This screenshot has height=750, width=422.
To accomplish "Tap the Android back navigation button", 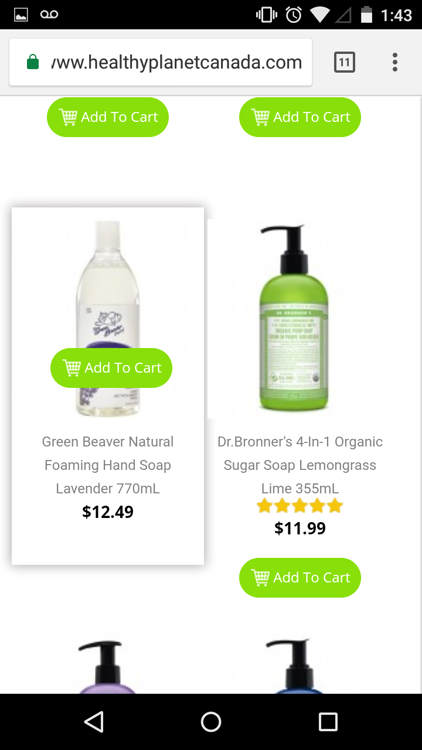I will [x=94, y=721].
